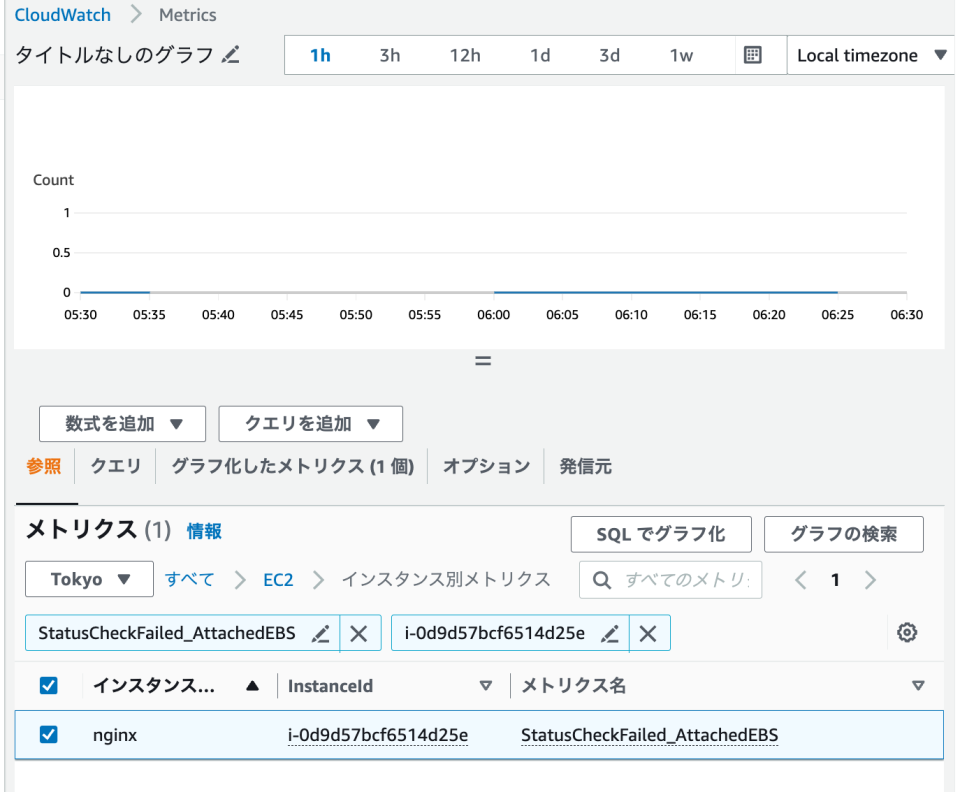
Task: Edit the i-0d9d57bcf6514d25e filter with its pencil
Action: pyautogui.click(x=610, y=632)
